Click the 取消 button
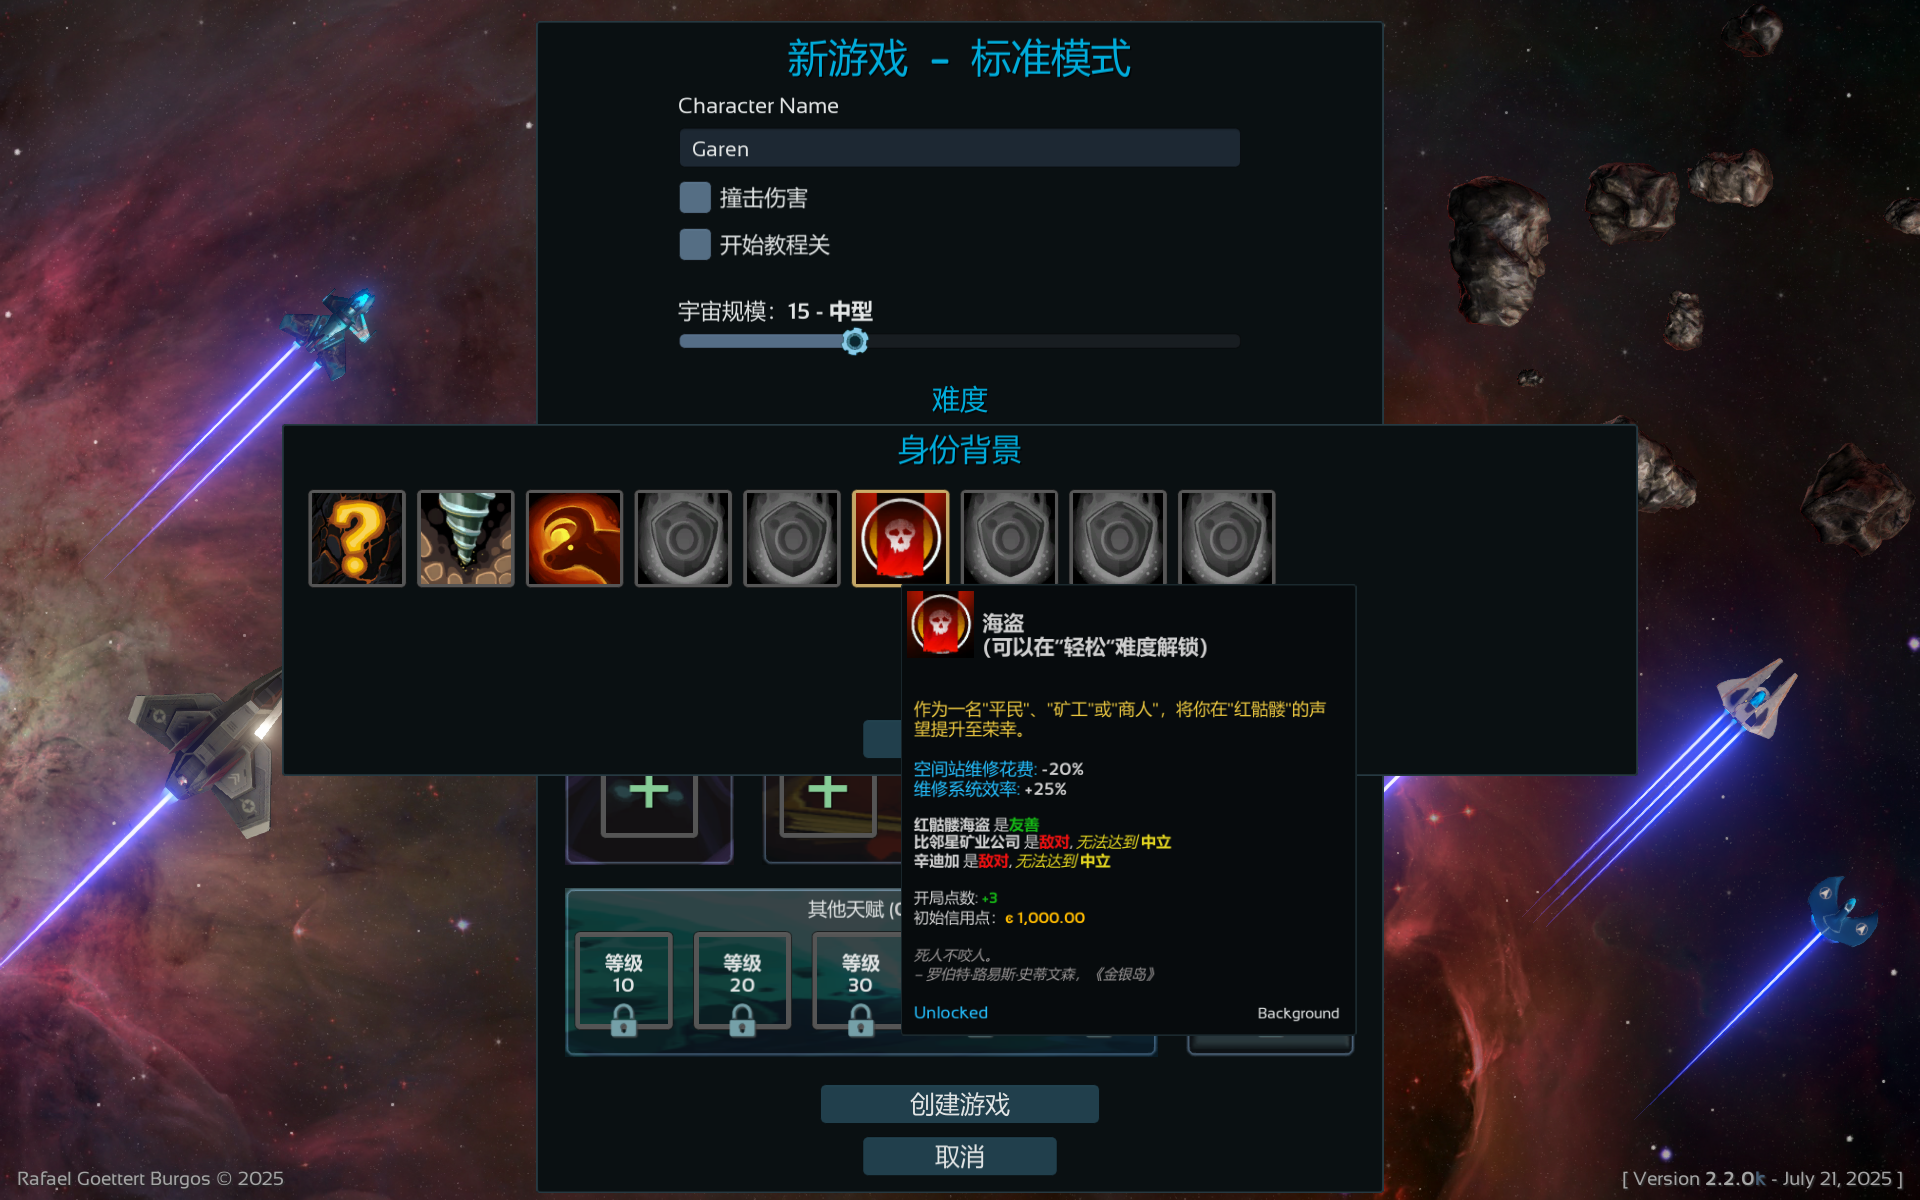The width and height of the screenshot is (1920, 1200). pos(960,1156)
